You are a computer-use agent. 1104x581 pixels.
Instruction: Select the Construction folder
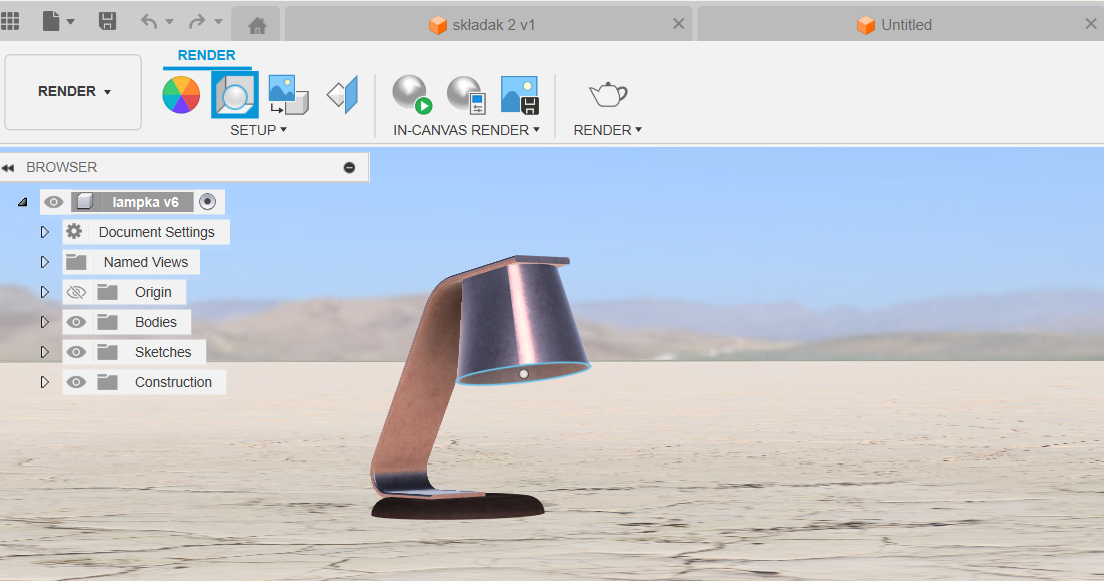tap(173, 382)
